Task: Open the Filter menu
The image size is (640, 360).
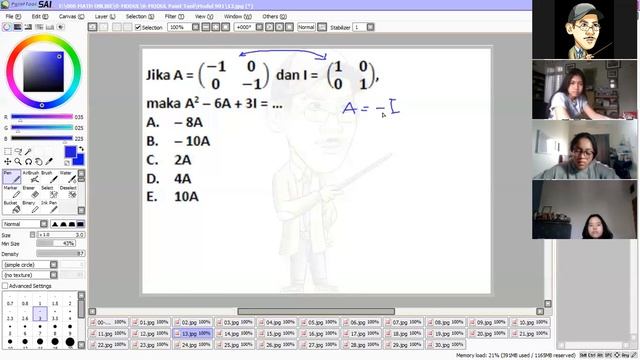Action: [174, 16]
